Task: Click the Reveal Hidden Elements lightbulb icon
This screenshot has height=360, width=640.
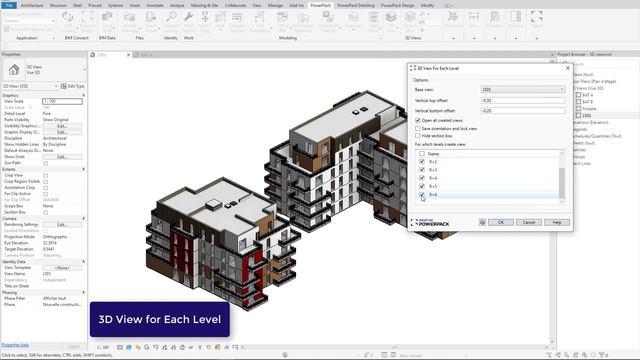Action: [200, 347]
